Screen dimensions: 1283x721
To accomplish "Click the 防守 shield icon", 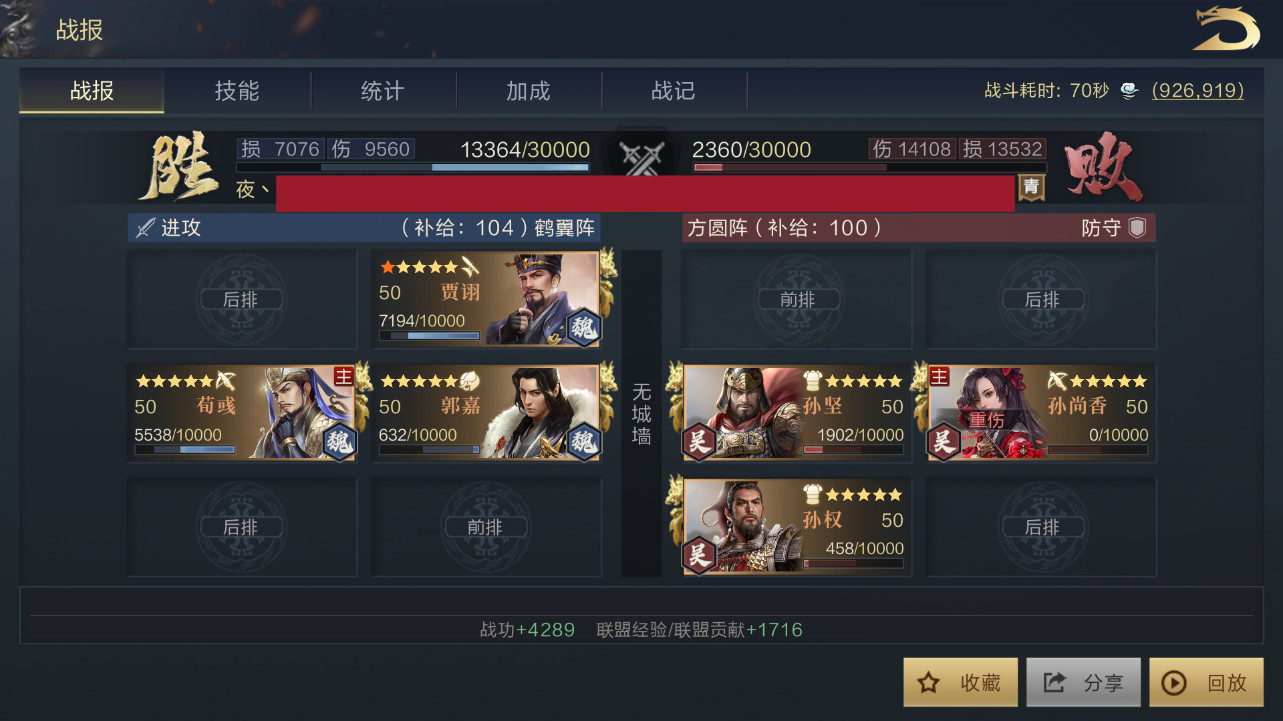I will [1137, 228].
